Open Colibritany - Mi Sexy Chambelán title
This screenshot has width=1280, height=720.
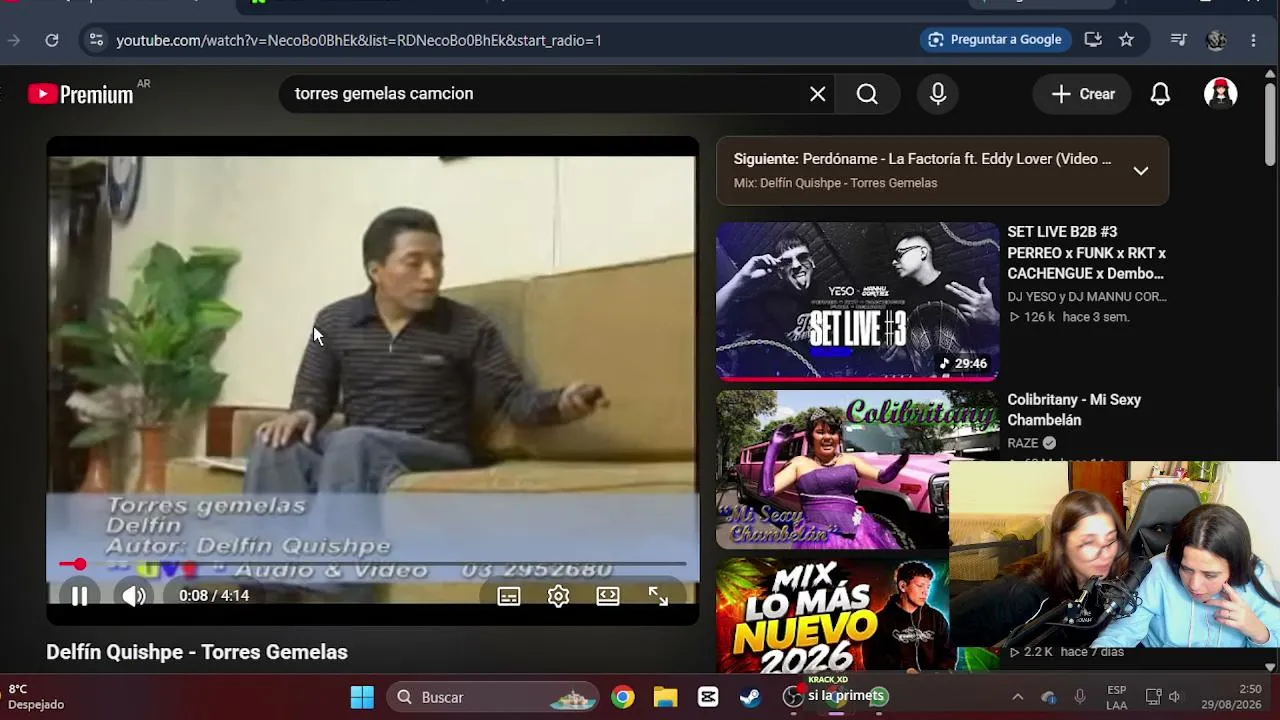[x=1074, y=410]
